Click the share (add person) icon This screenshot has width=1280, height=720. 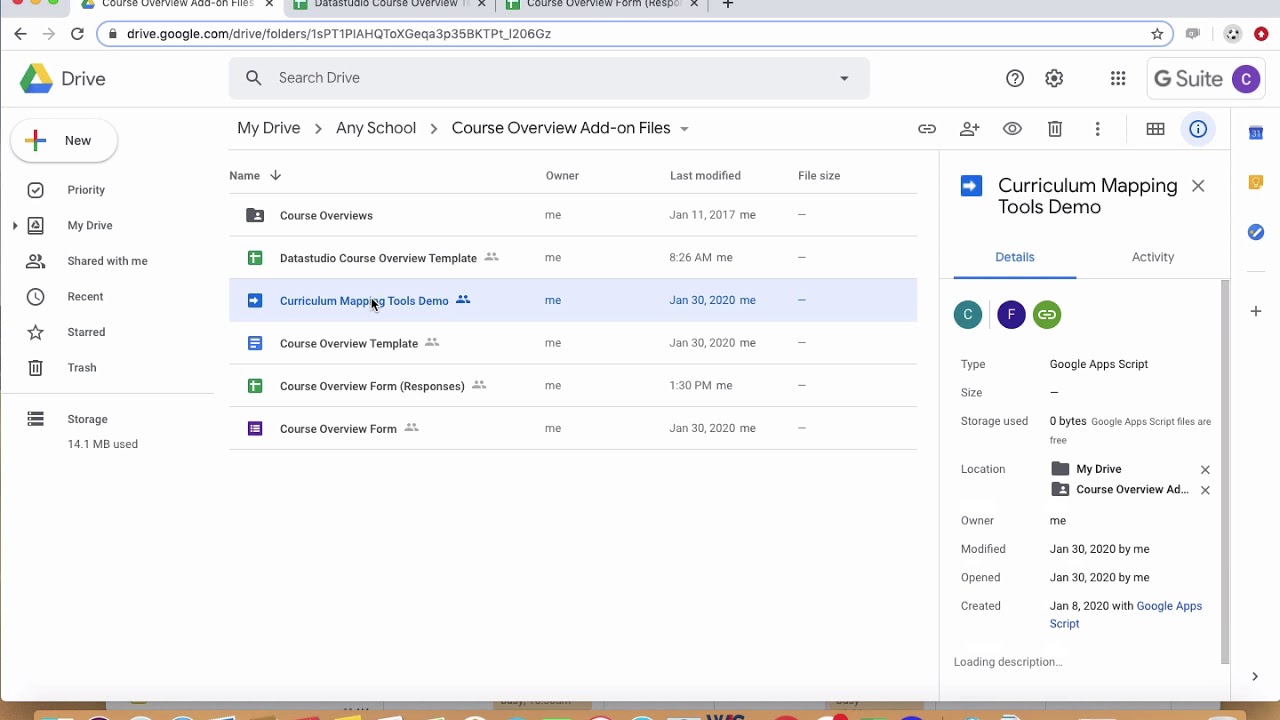coord(969,129)
